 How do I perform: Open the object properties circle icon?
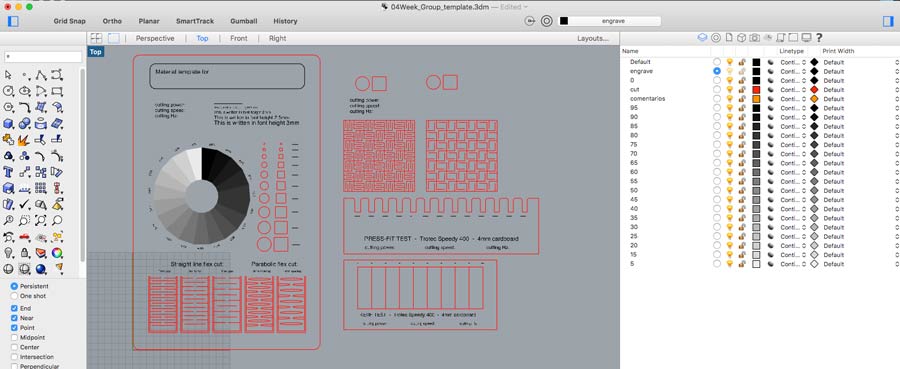tap(716, 38)
